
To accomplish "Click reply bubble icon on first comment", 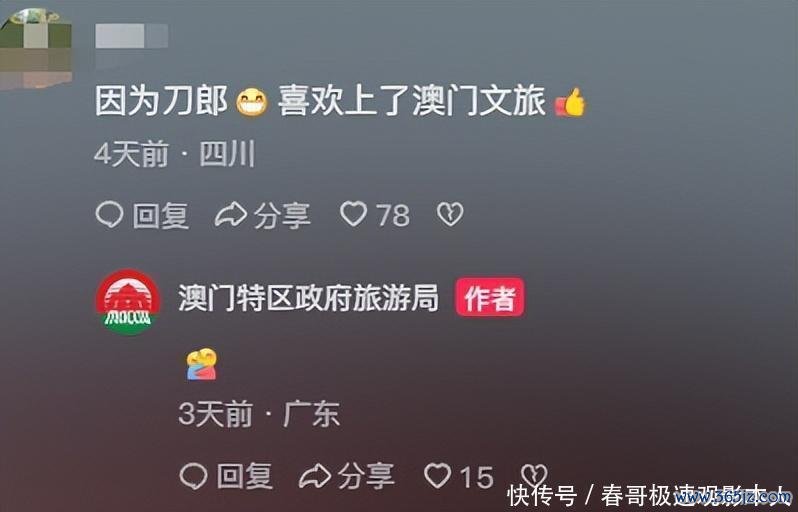I will pos(109,214).
